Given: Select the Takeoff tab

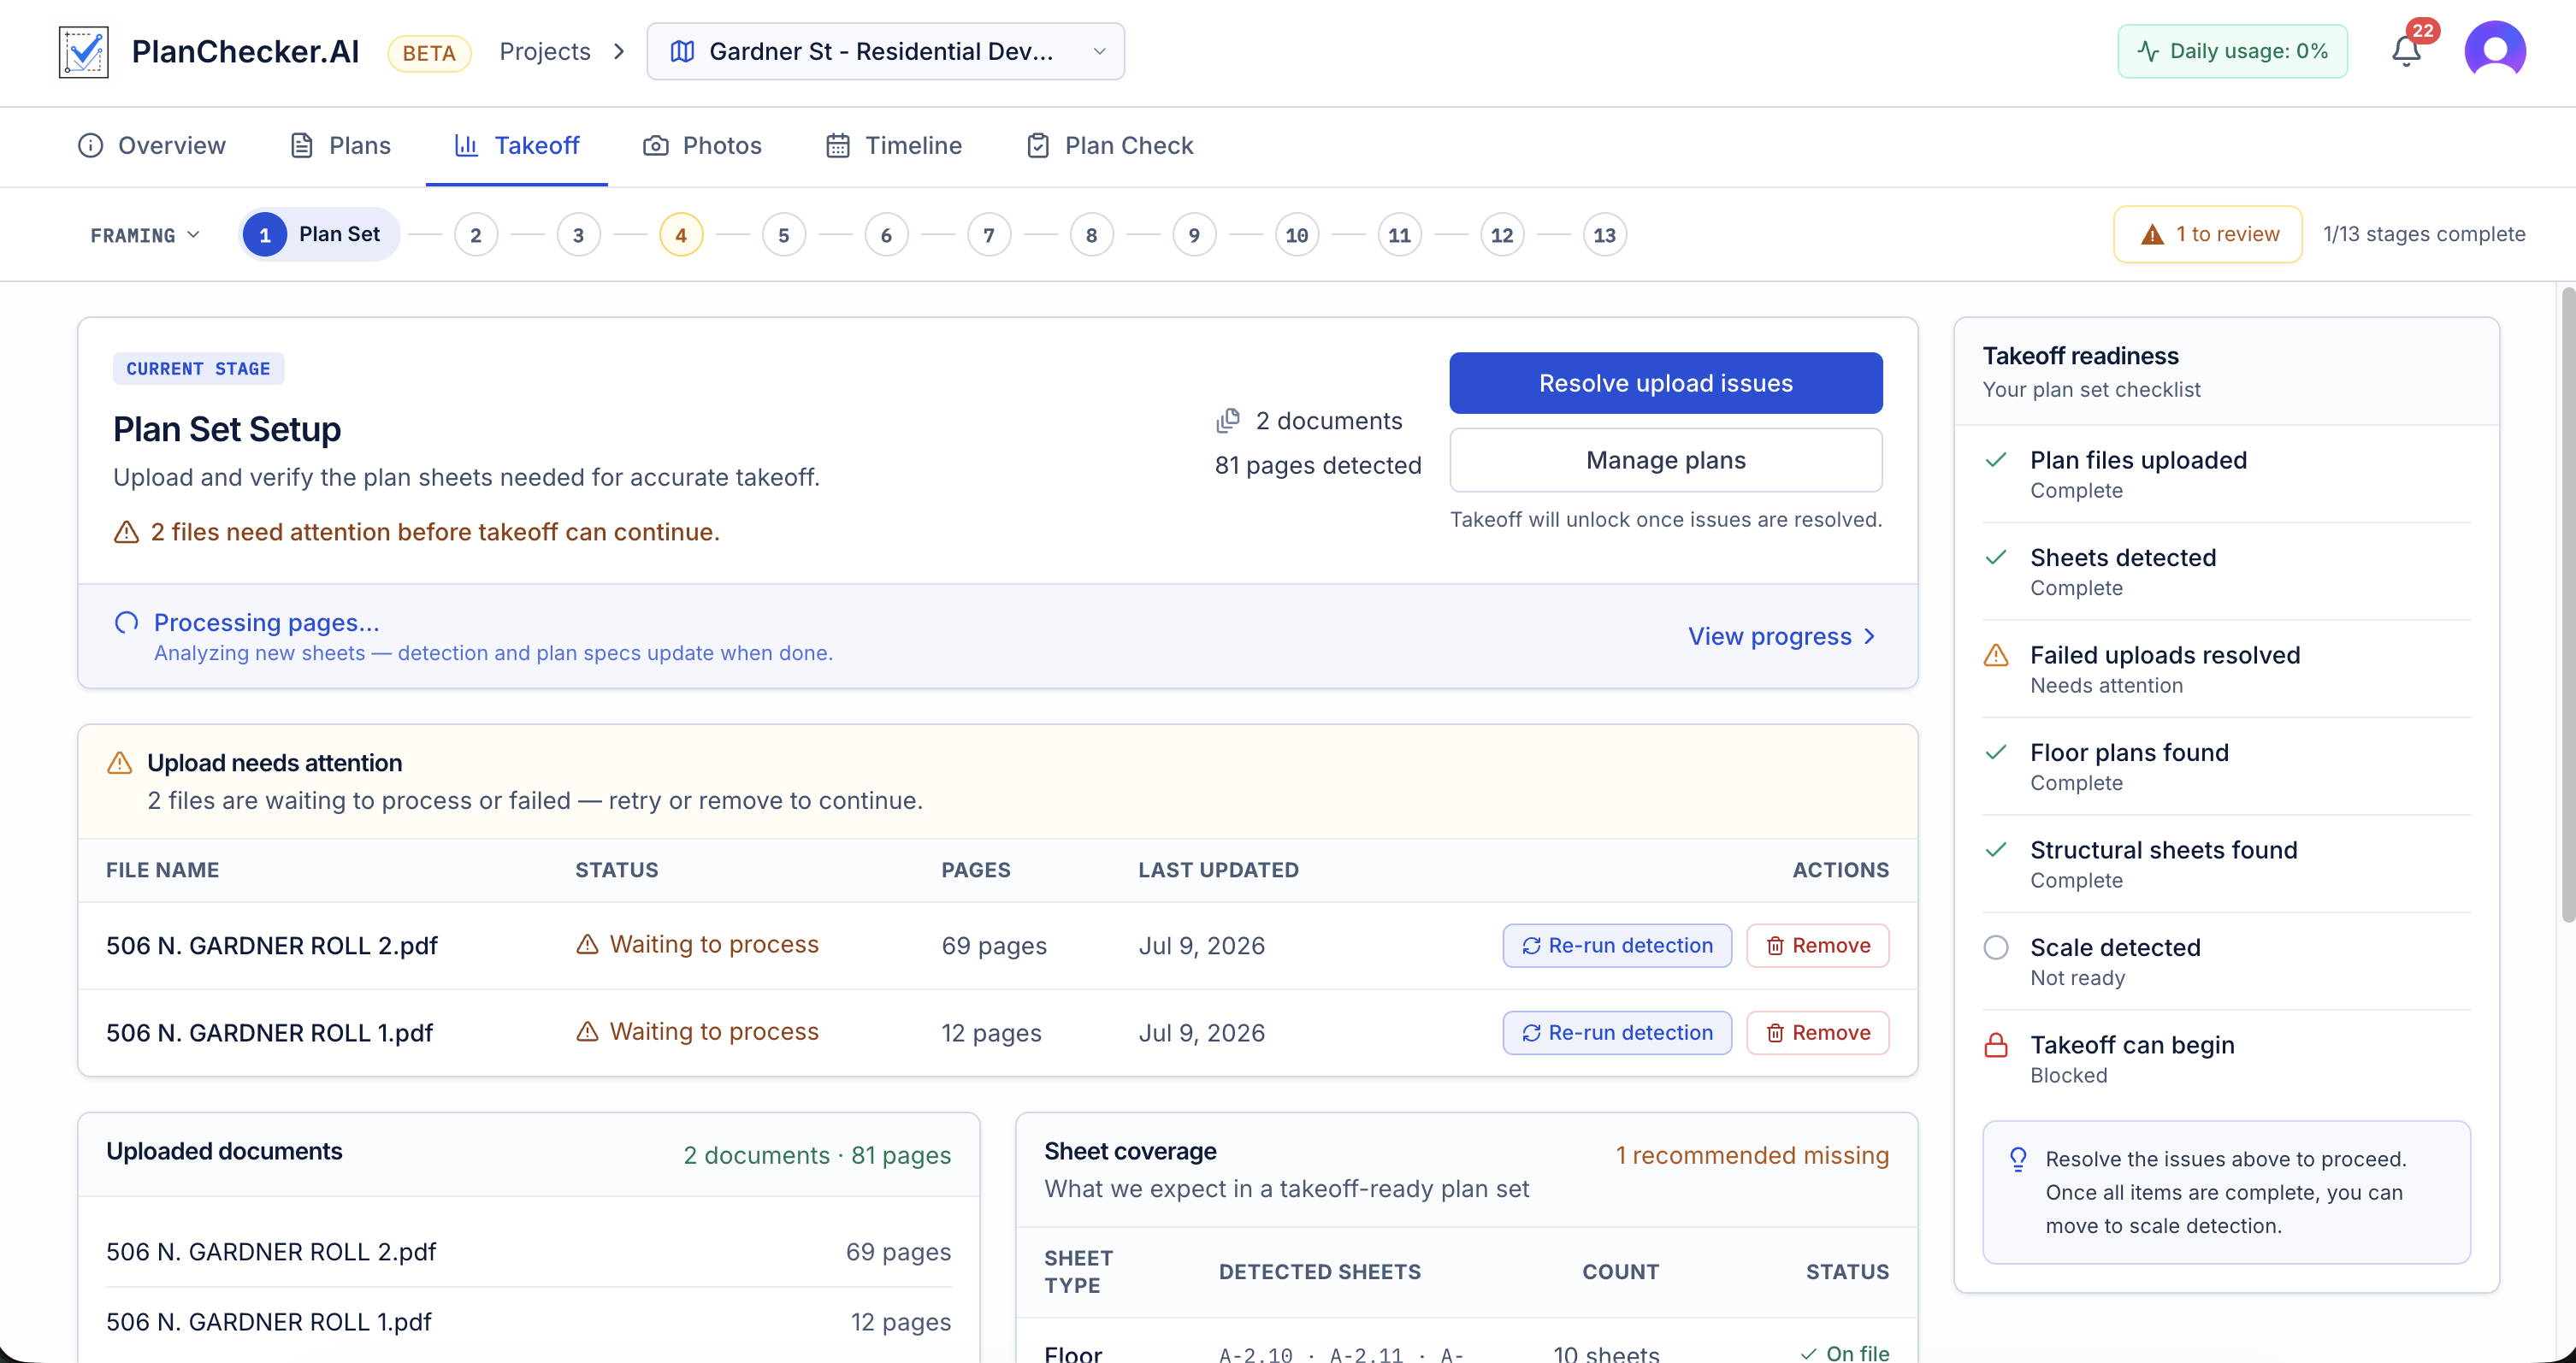Looking at the screenshot, I should pos(517,146).
